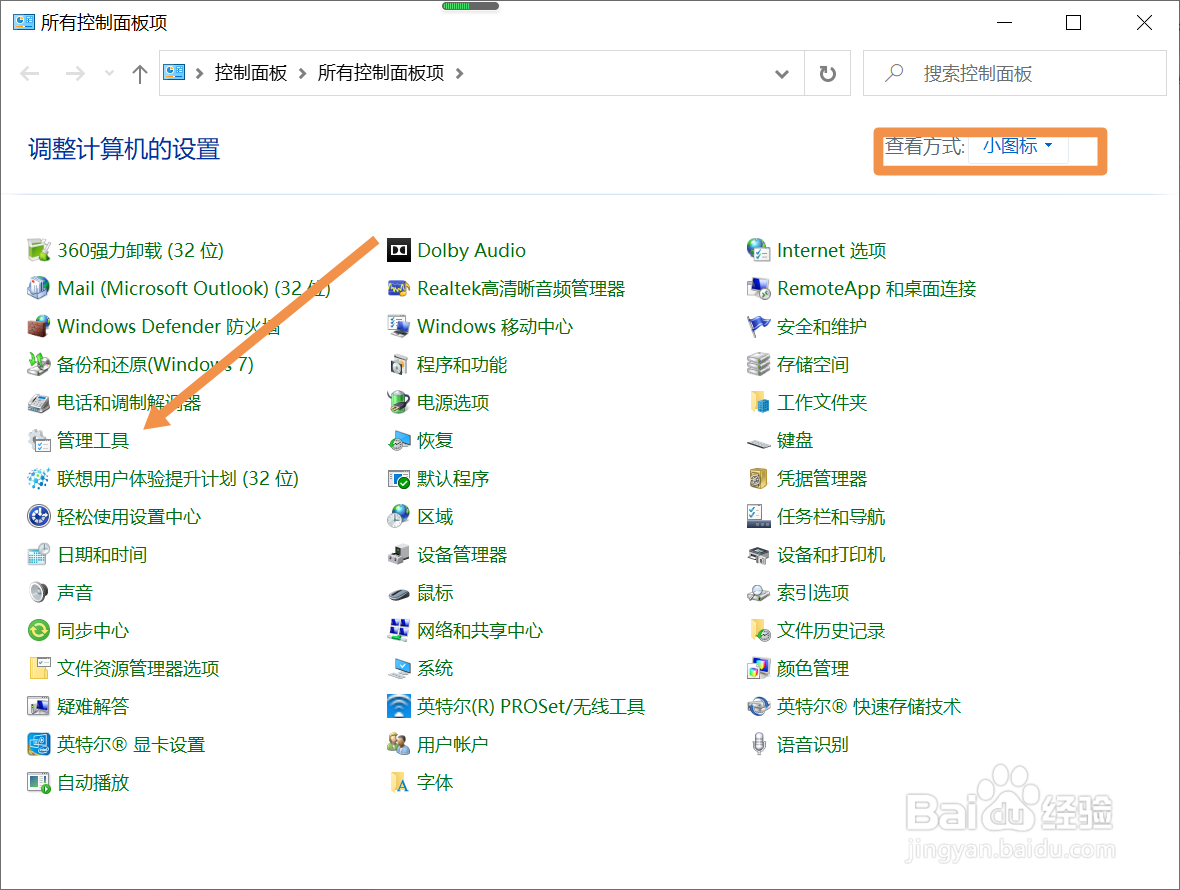Viewport: 1180px width, 890px height.
Task: Click the 疑难解答 icon
Action: click(38, 706)
